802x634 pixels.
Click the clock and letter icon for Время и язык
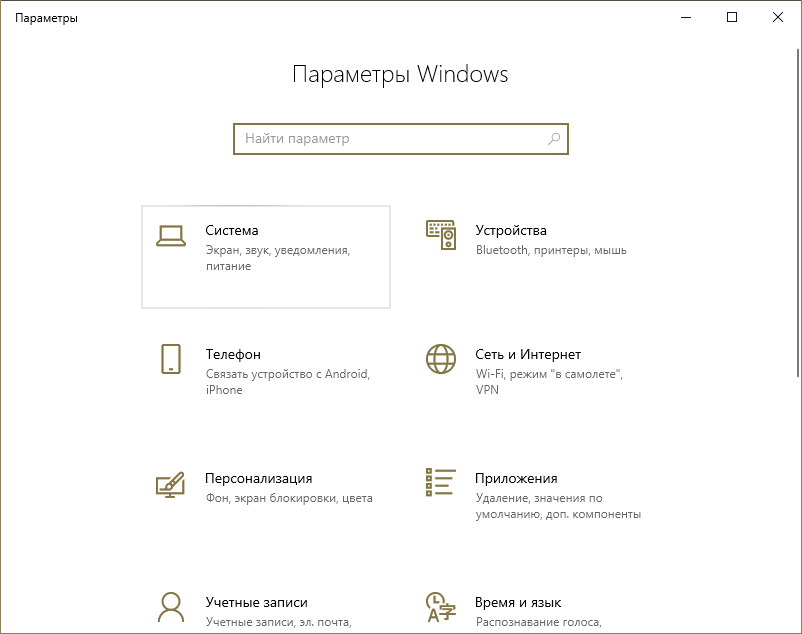coord(441,607)
